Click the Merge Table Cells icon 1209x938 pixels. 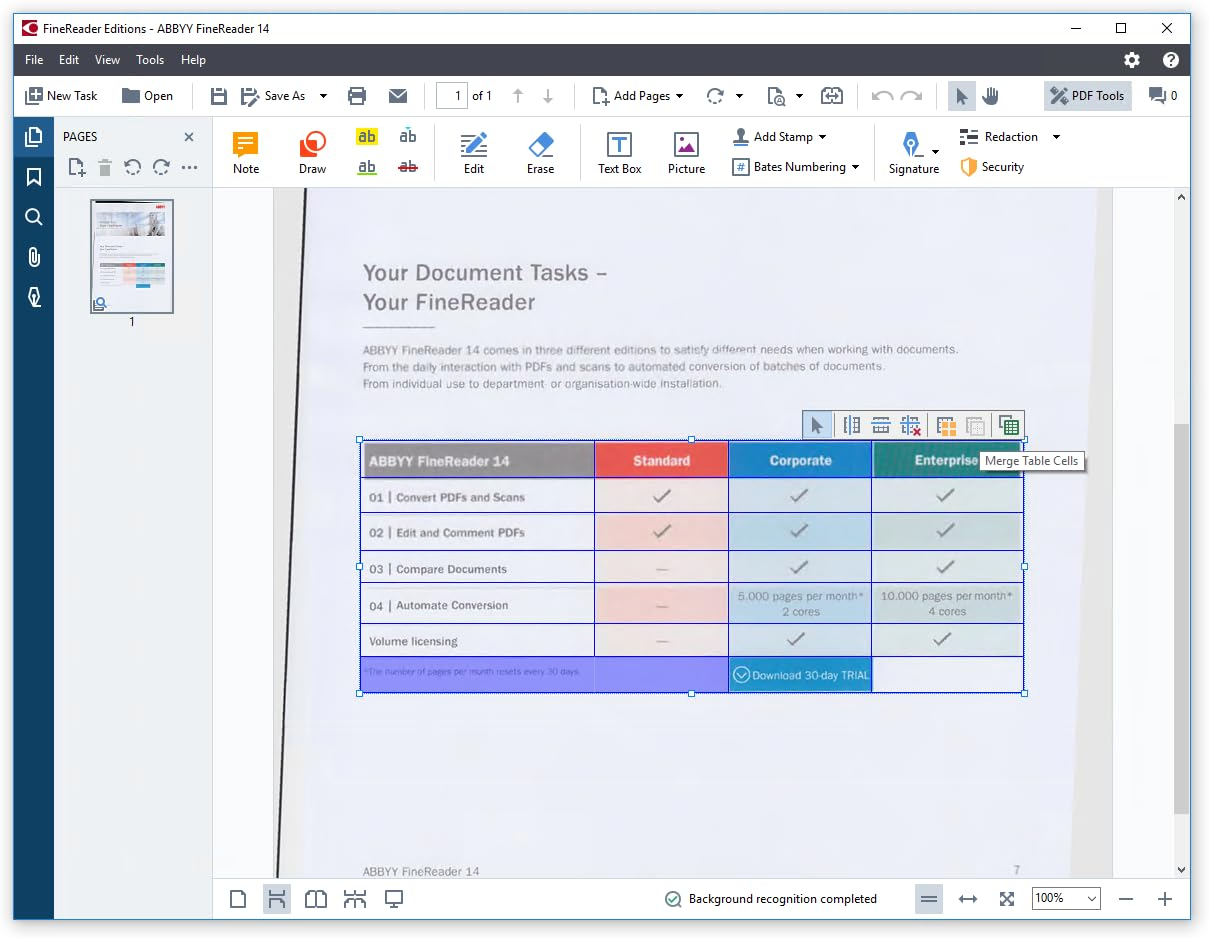pos(946,426)
